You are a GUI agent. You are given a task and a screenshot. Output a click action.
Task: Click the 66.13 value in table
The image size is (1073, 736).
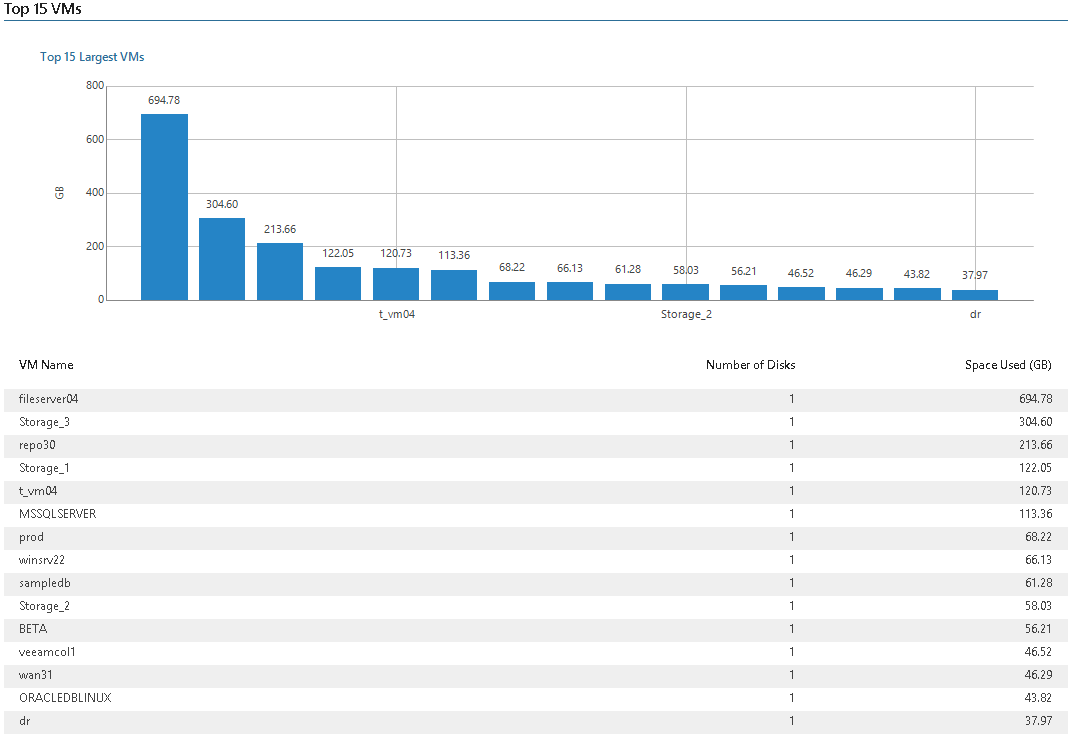[x=1038, y=560]
